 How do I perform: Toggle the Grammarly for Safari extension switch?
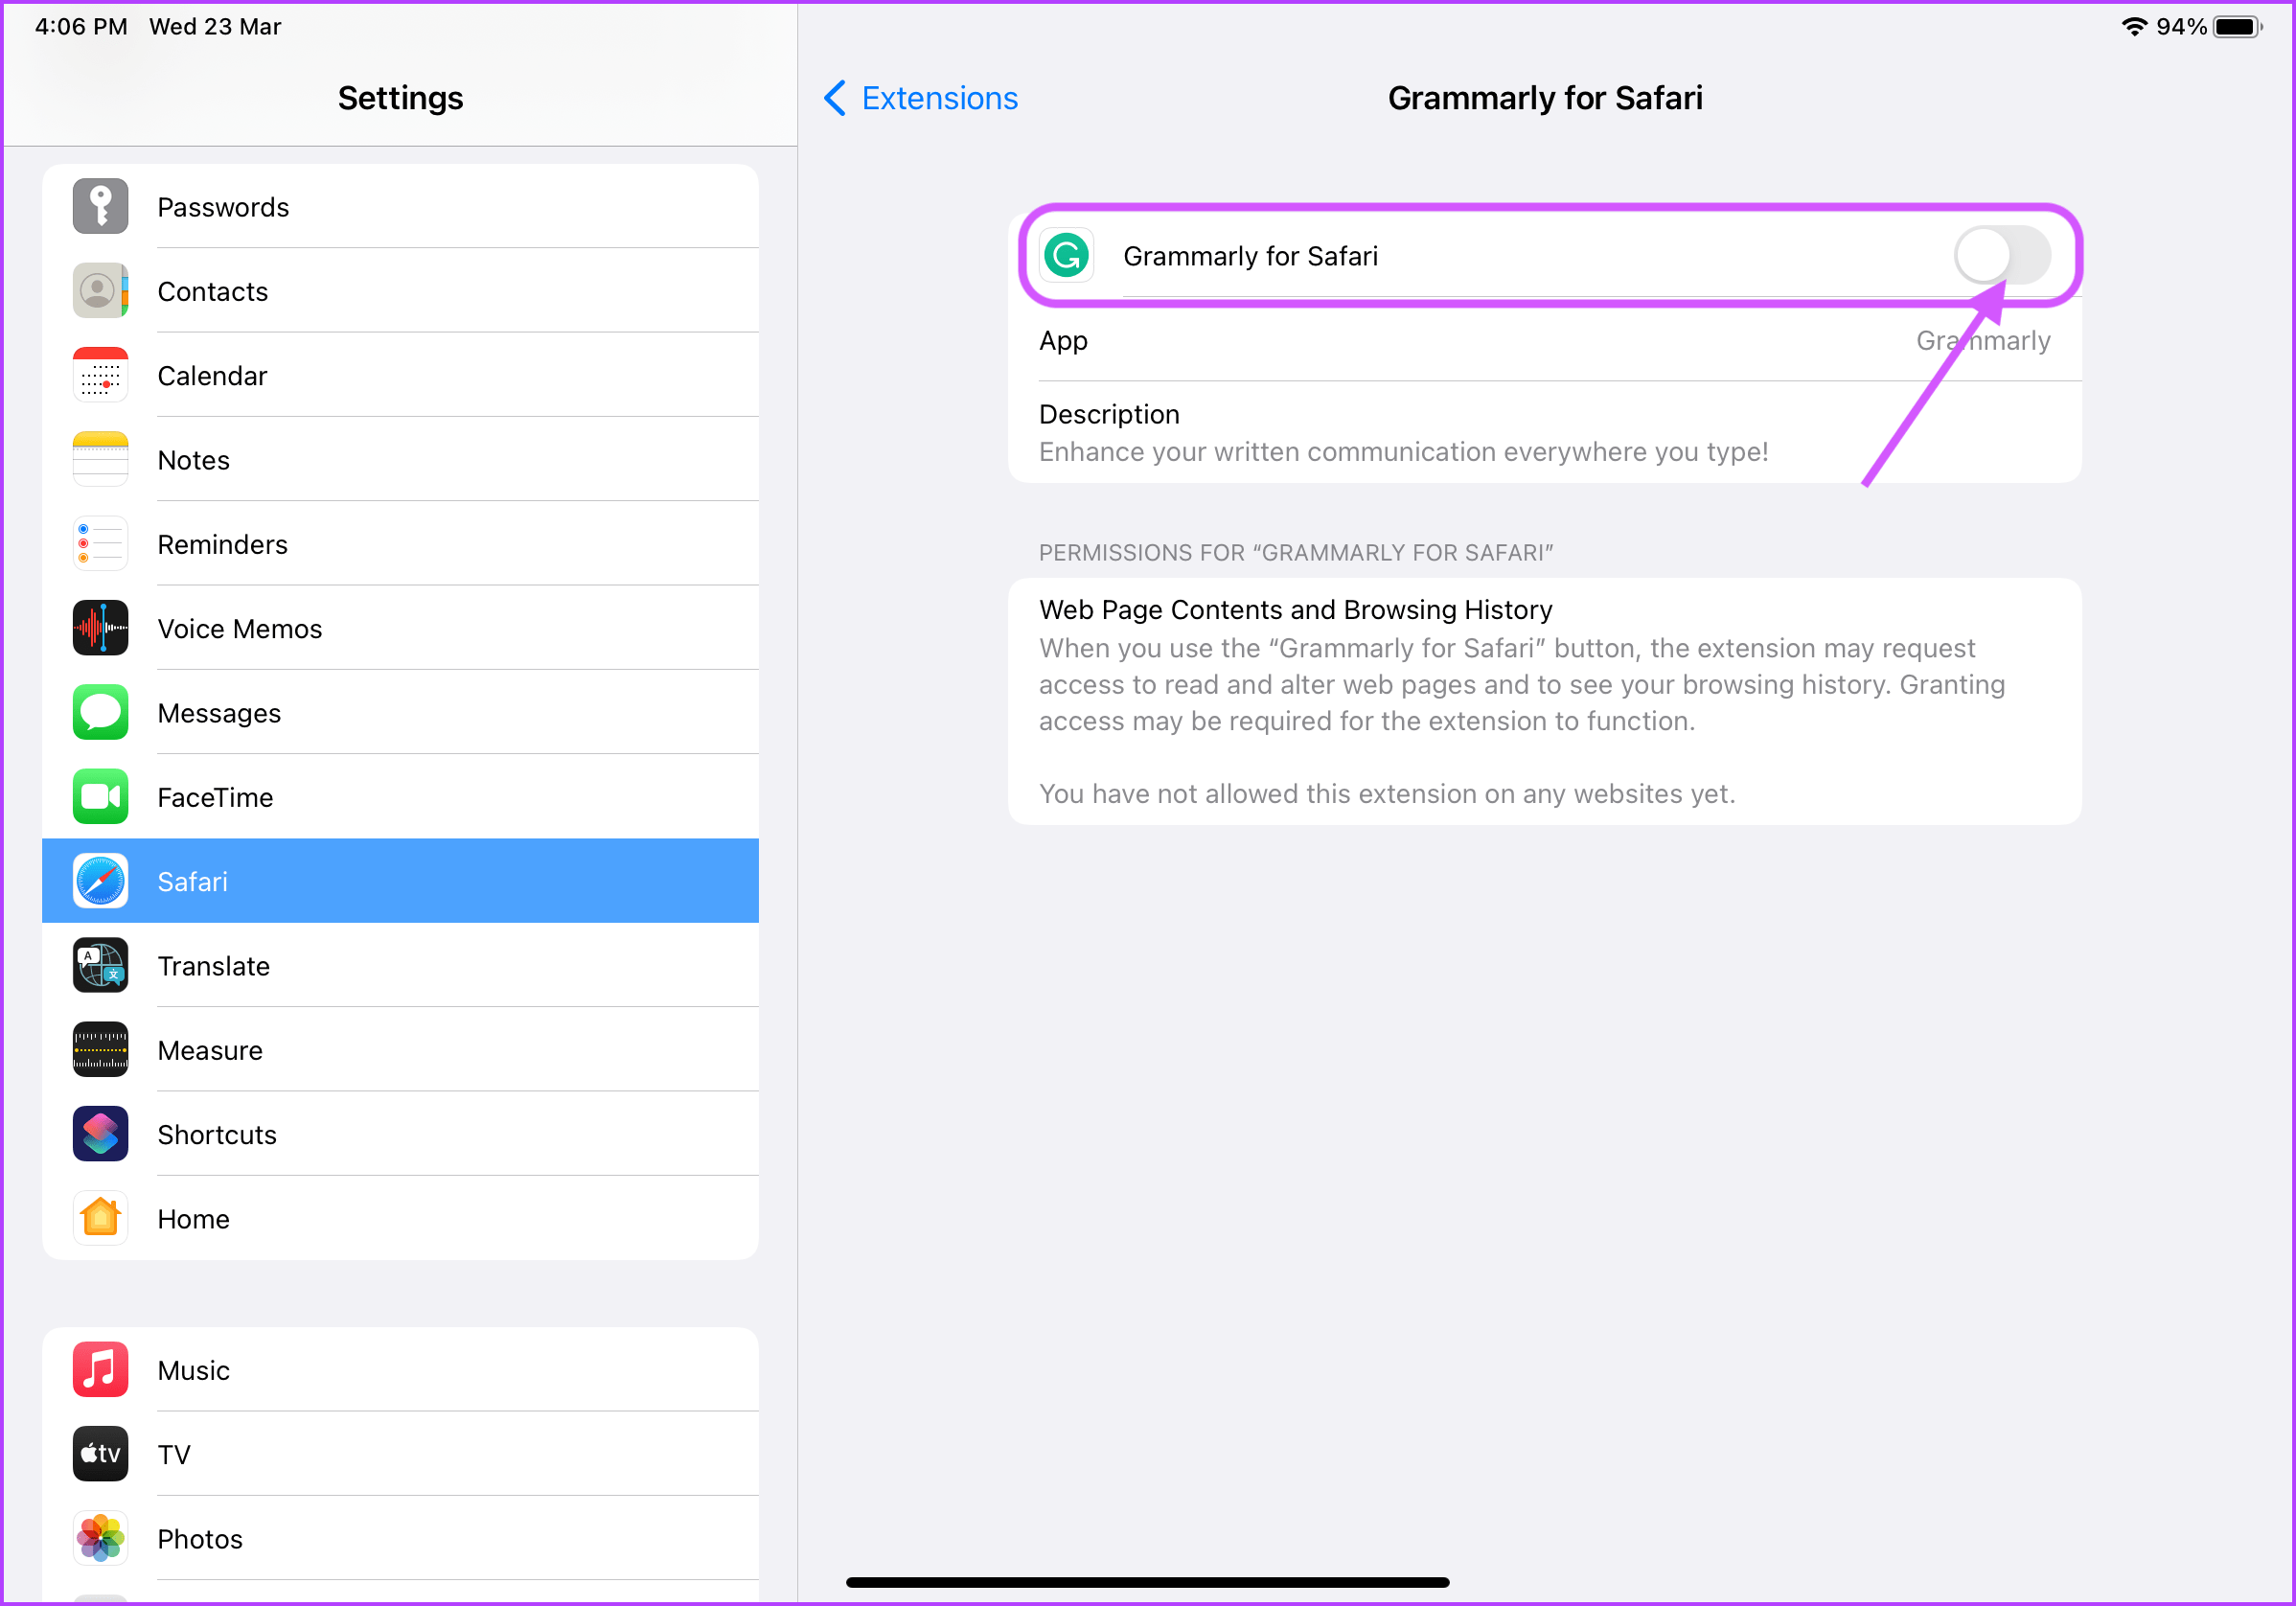pyautogui.click(x=2005, y=257)
